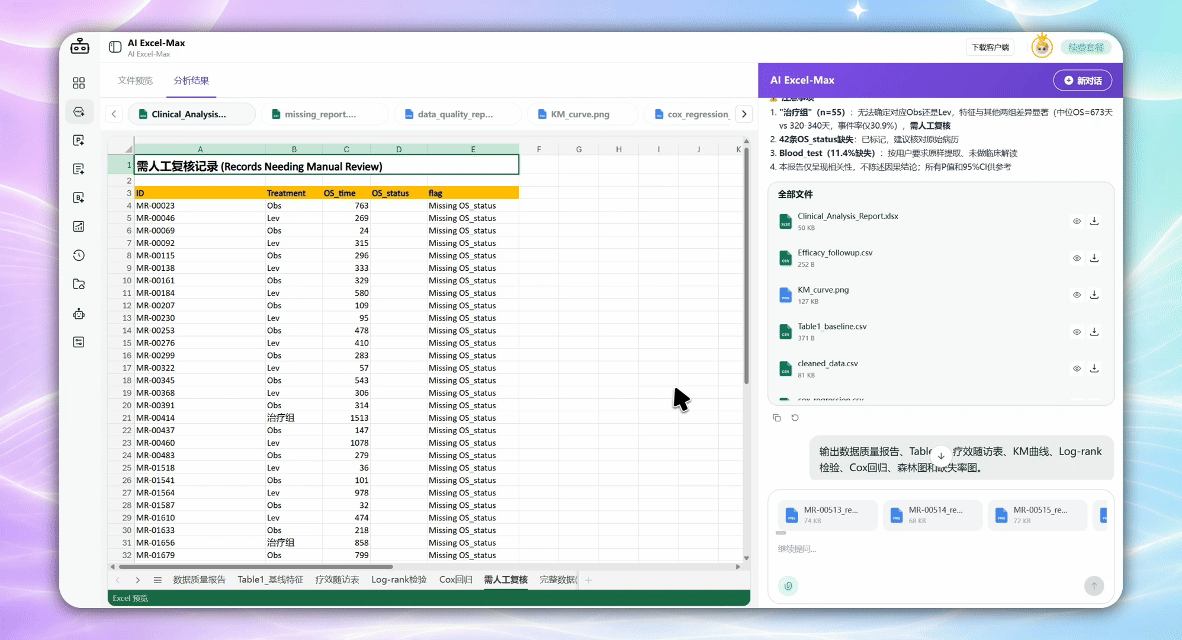This screenshot has height=640, width=1182.
Task: Switch to the 疗效随访表 sheet
Action: pyautogui.click(x=337, y=580)
